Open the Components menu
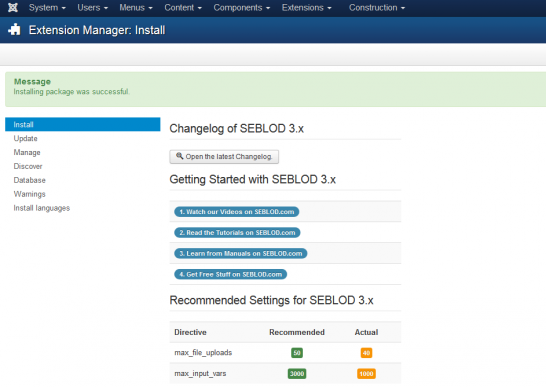 pyautogui.click(x=242, y=8)
